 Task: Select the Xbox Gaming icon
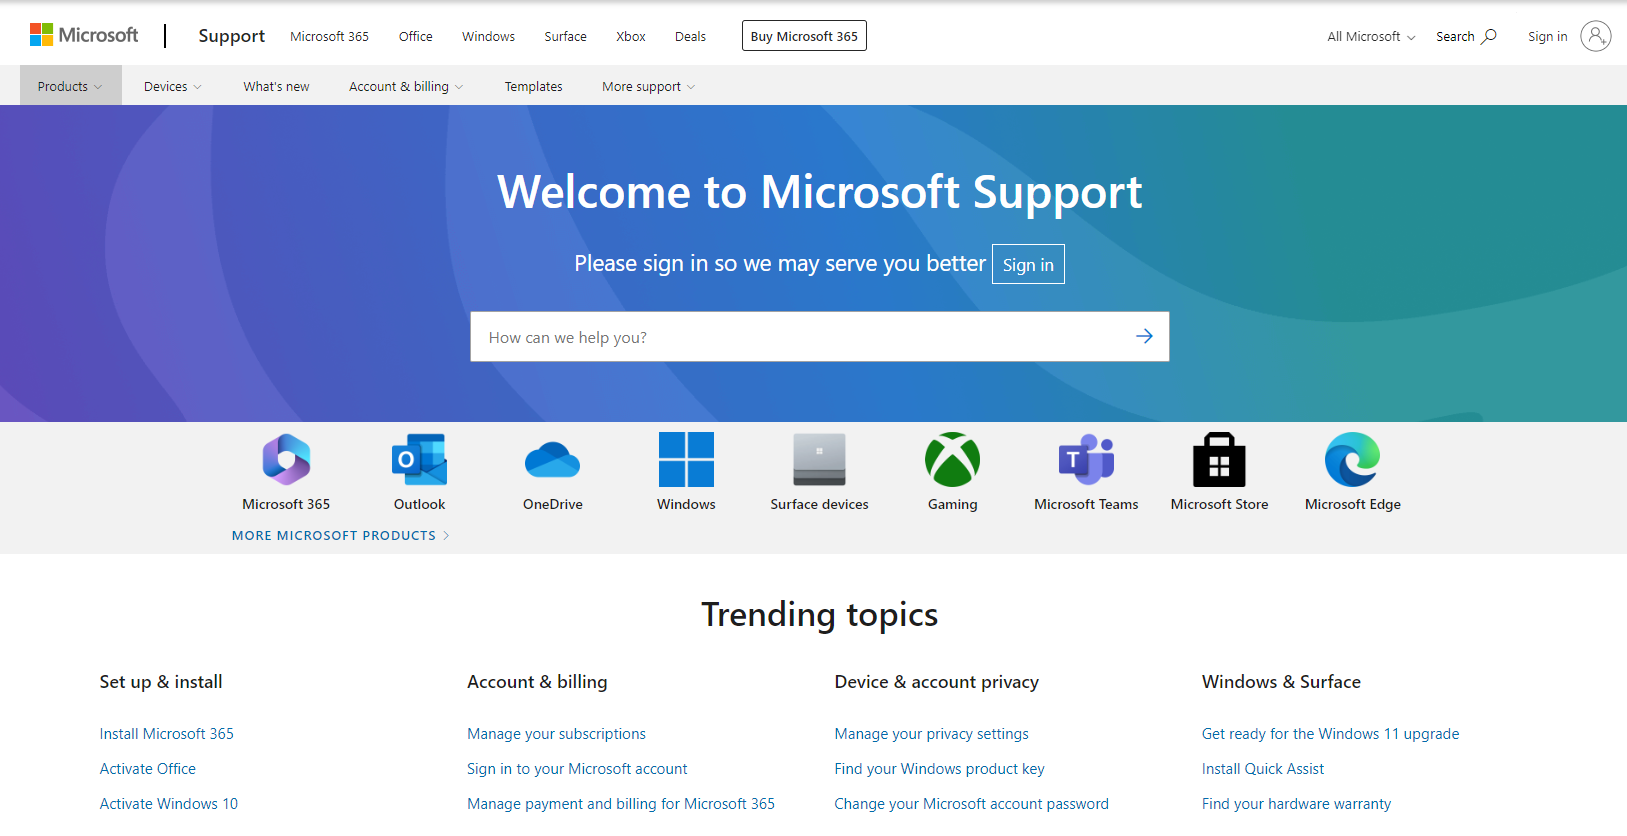pyautogui.click(x=952, y=460)
